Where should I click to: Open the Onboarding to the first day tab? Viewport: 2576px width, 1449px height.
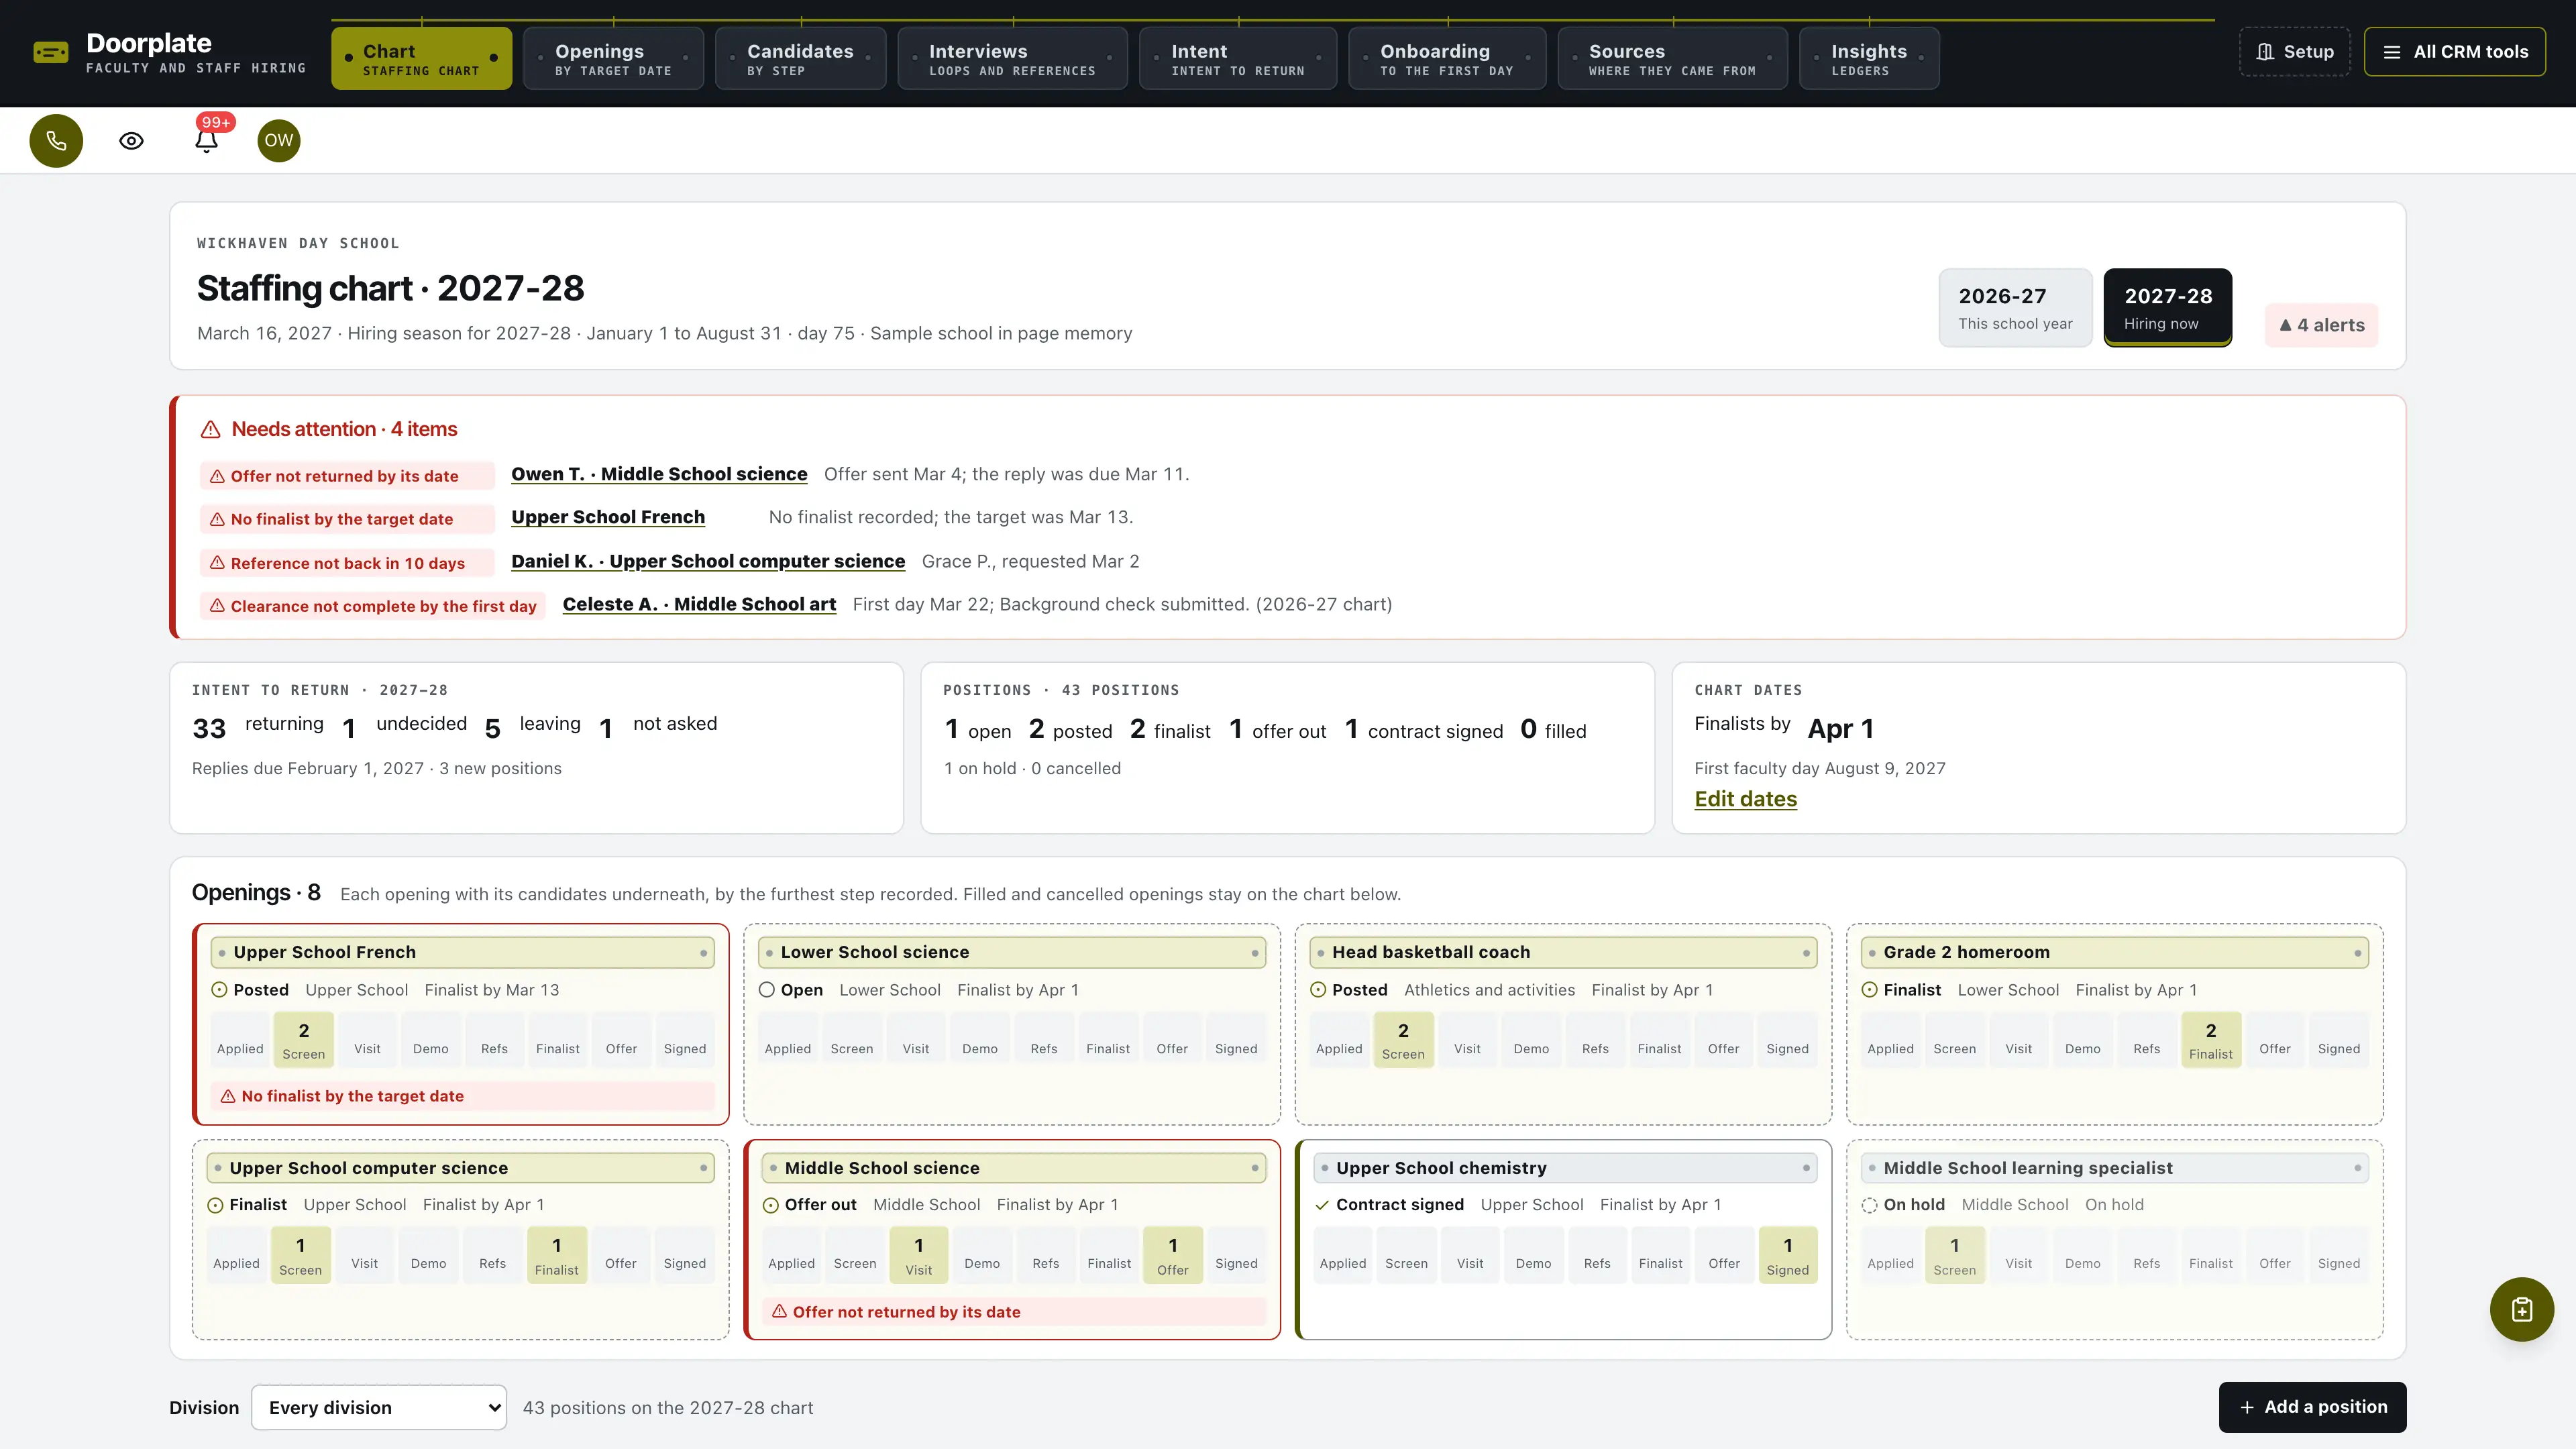click(1446, 59)
